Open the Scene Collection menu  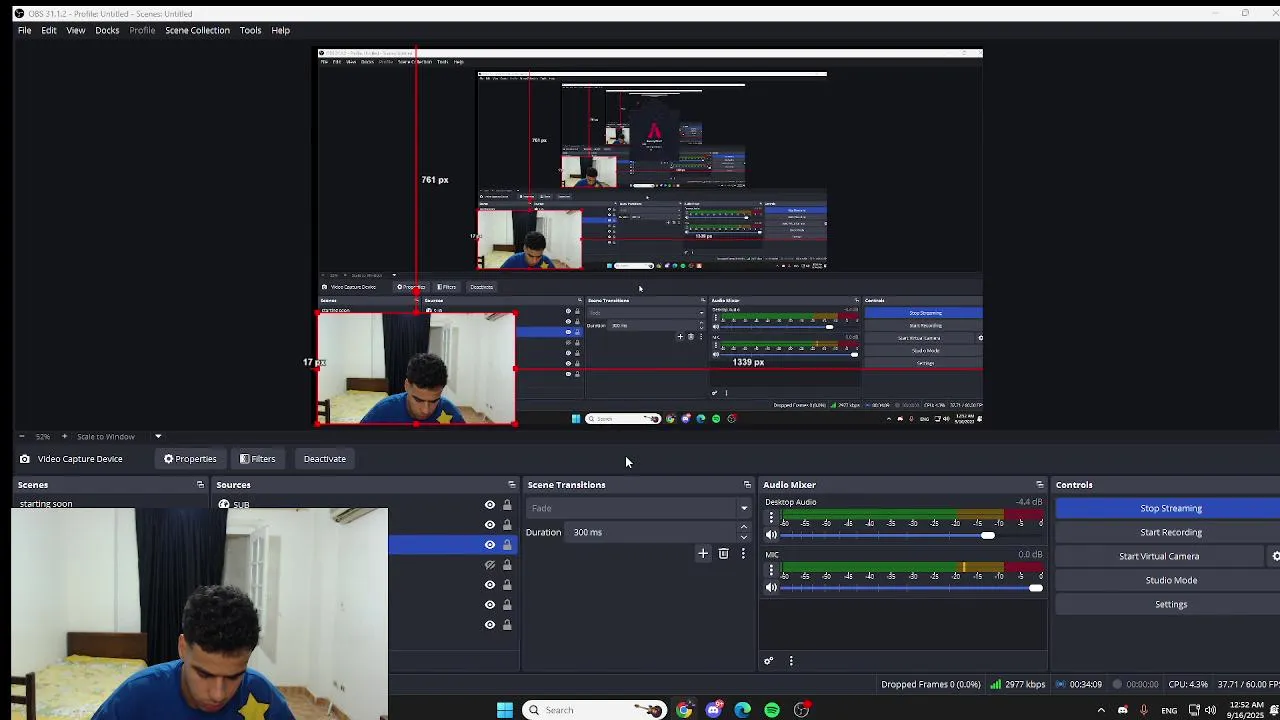tap(197, 30)
